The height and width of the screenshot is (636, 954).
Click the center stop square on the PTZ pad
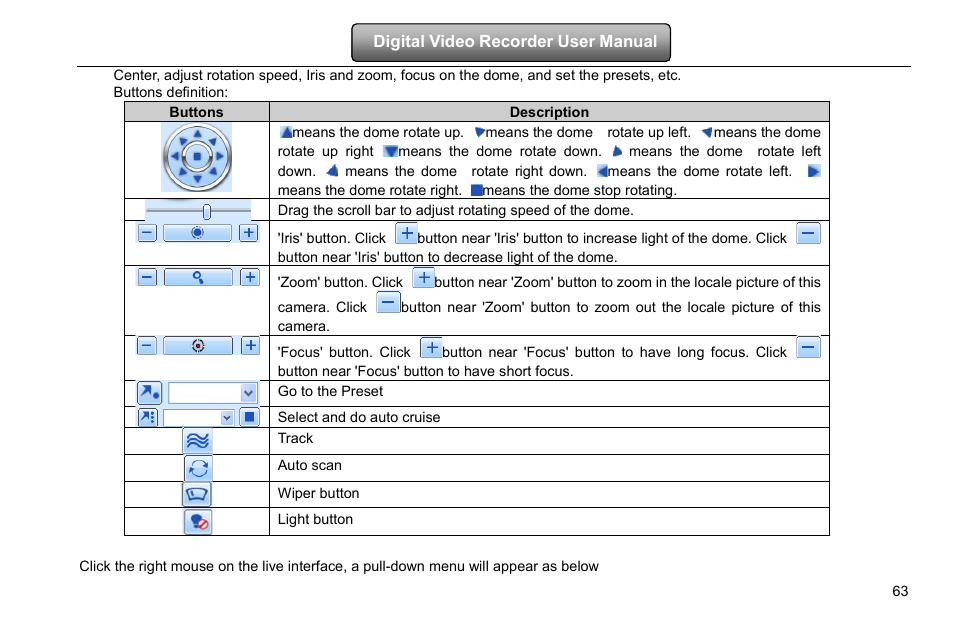pyautogui.click(x=197, y=156)
